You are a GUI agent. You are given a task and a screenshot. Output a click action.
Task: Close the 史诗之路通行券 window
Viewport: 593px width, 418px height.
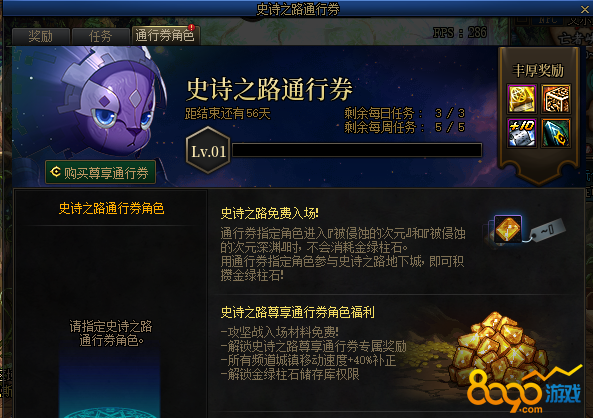584,9
